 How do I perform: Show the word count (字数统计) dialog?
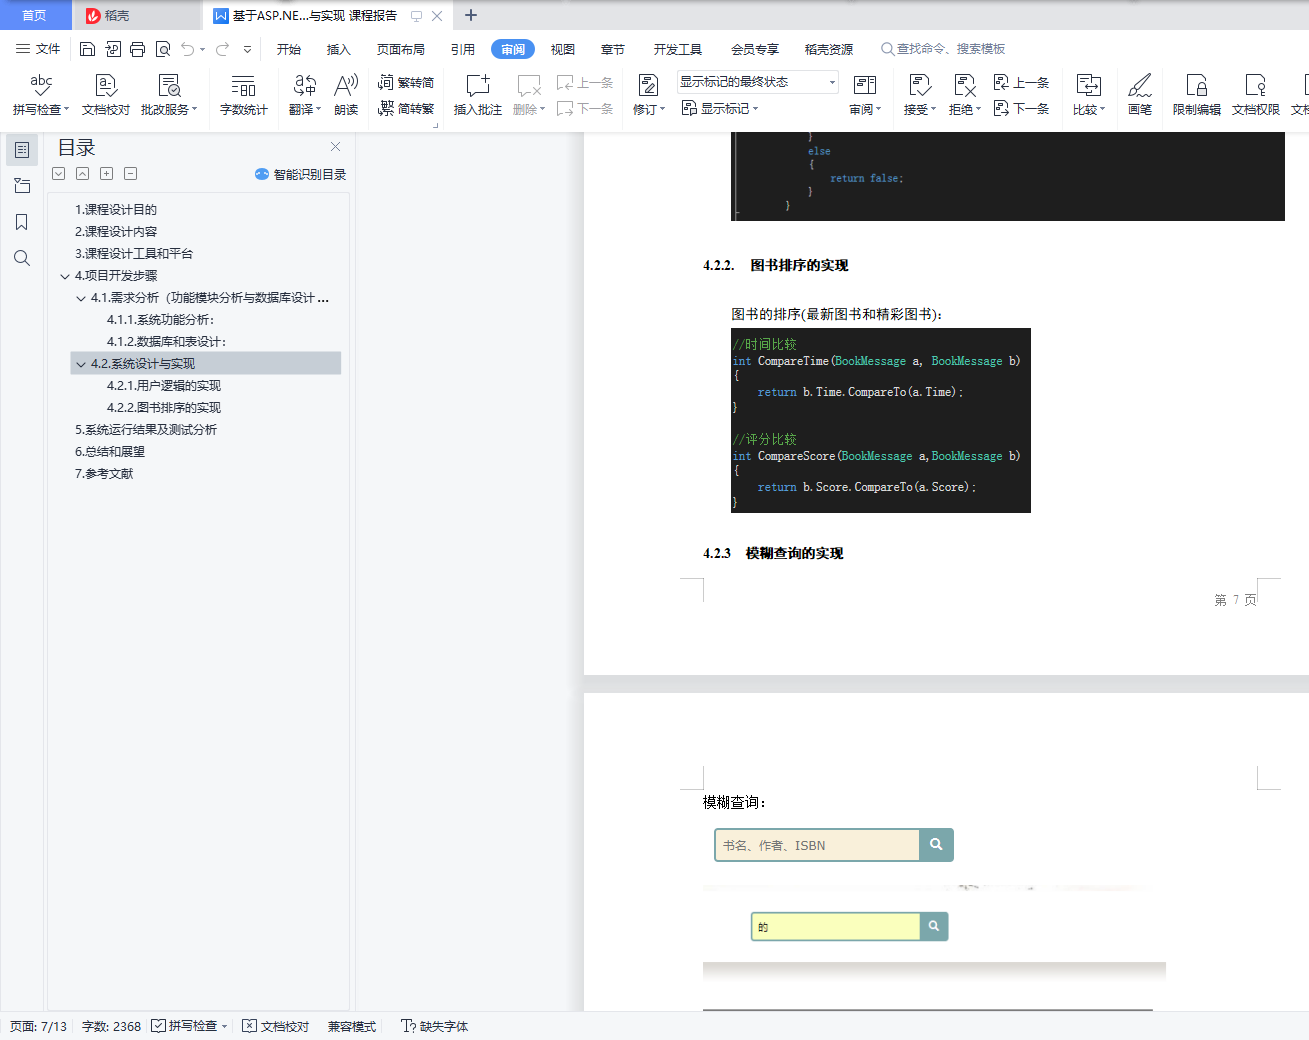(x=243, y=95)
